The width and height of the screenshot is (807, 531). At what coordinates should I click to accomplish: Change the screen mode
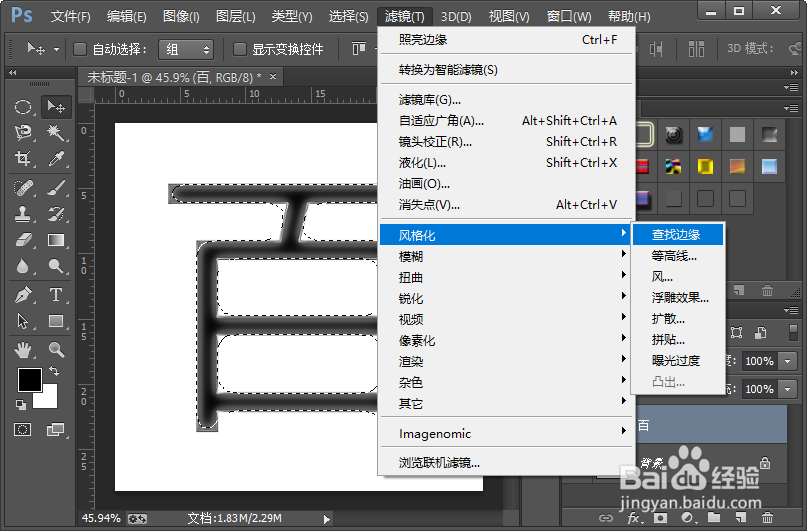55,430
